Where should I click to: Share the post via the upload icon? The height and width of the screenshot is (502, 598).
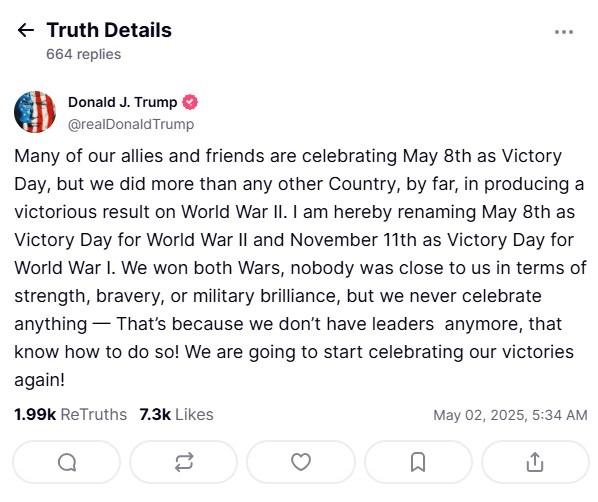tap(535, 462)
